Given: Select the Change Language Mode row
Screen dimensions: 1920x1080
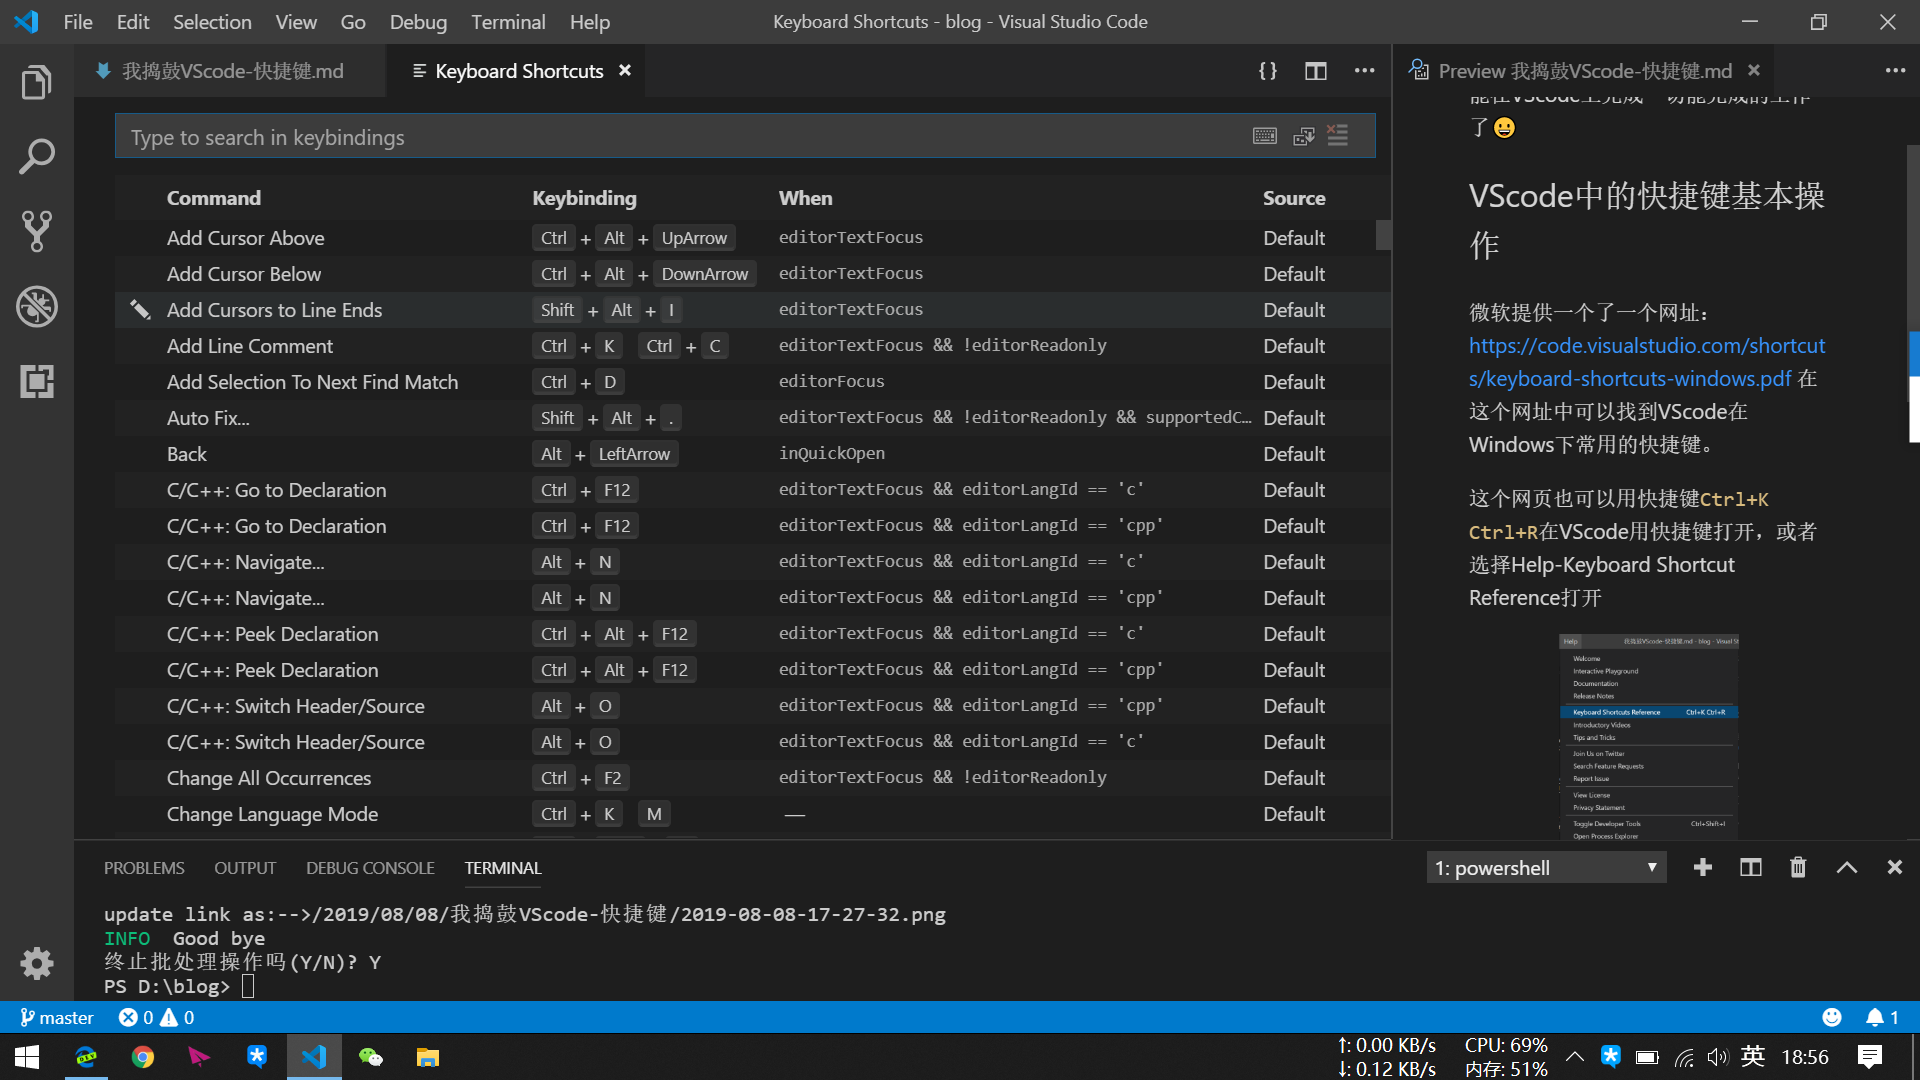Looking at the screenshot, I should click(746, 814).
